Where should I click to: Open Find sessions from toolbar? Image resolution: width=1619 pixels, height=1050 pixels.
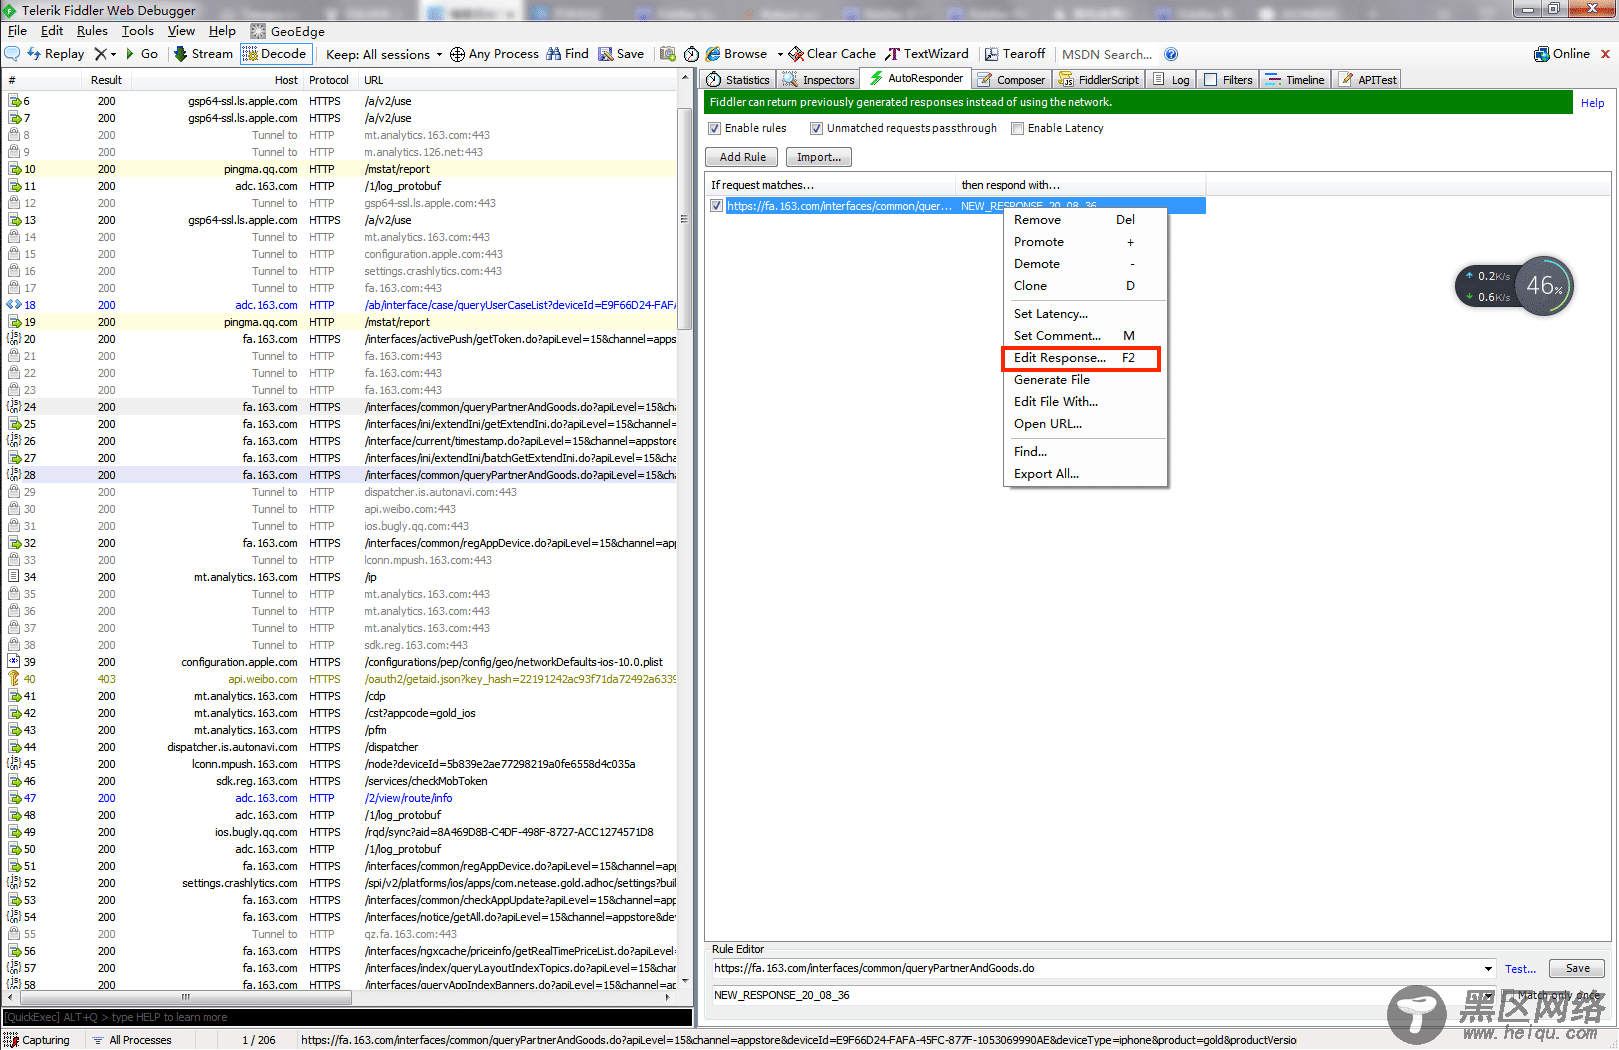(x=567, y=54)
